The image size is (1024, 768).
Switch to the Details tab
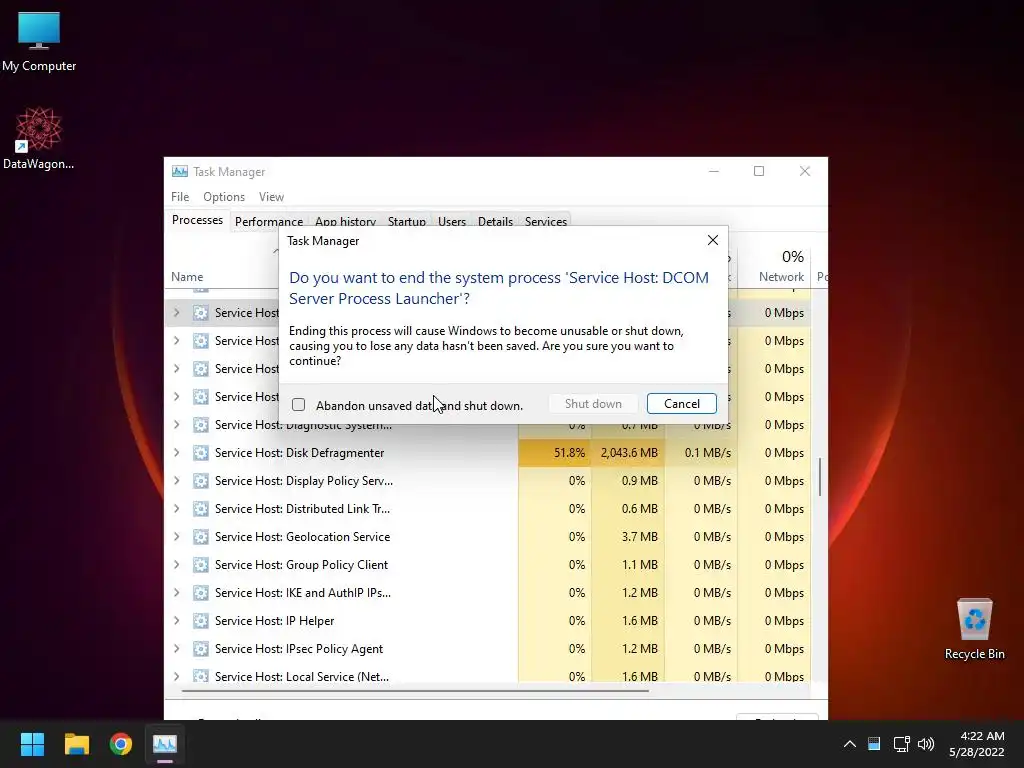495,221
